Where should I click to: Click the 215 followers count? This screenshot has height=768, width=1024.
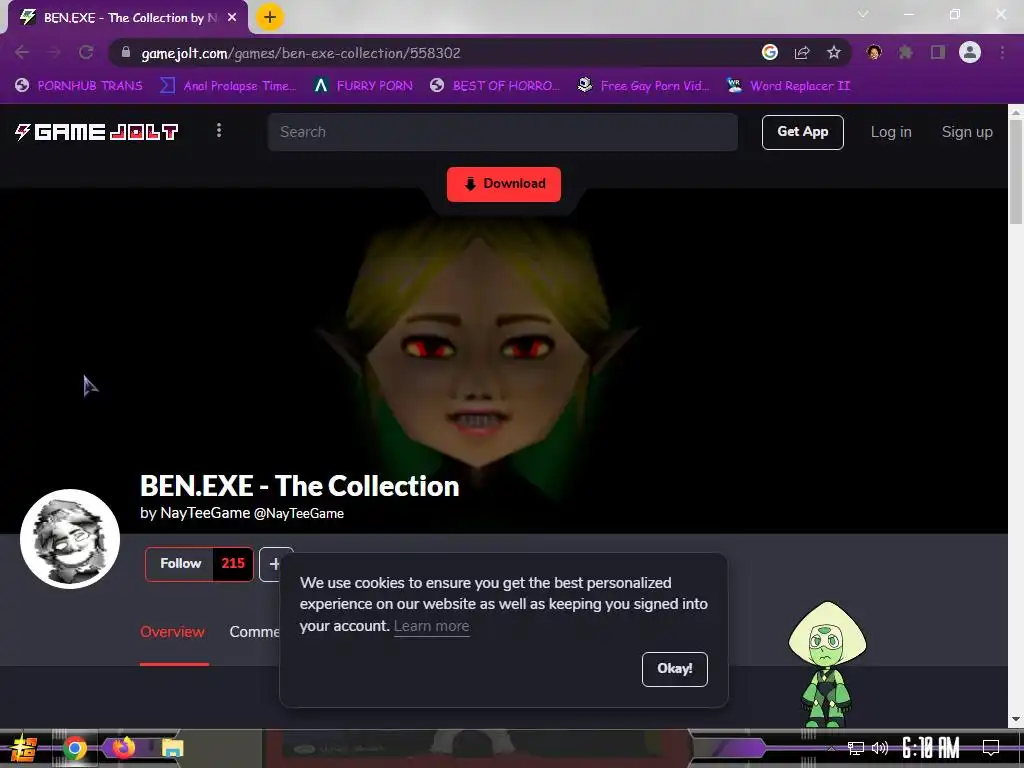[x=232, y=564]
